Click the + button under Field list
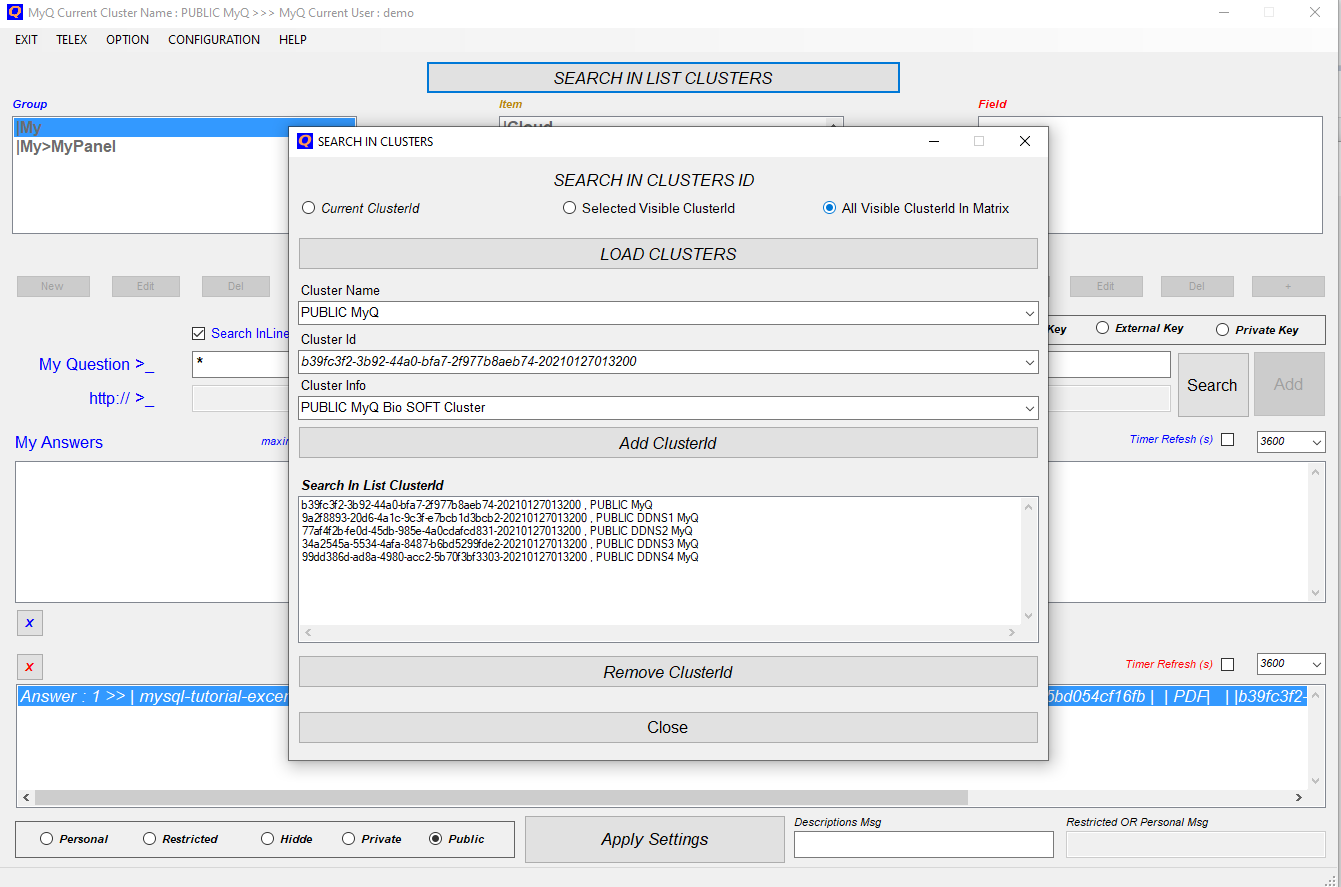 point(1288,286)
